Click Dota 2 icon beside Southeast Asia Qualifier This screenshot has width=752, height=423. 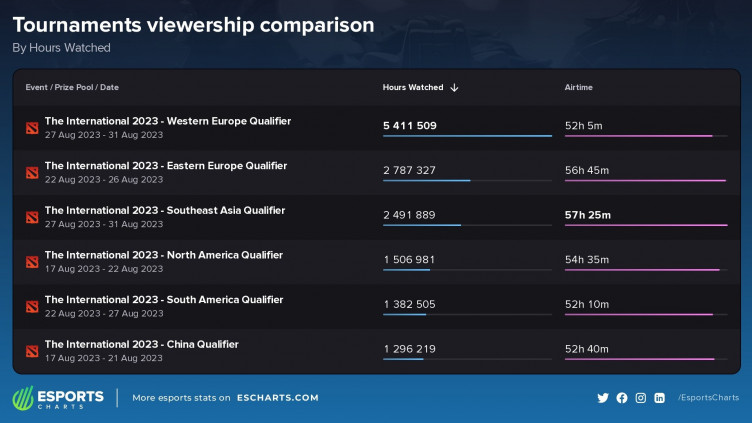point(31,217)
